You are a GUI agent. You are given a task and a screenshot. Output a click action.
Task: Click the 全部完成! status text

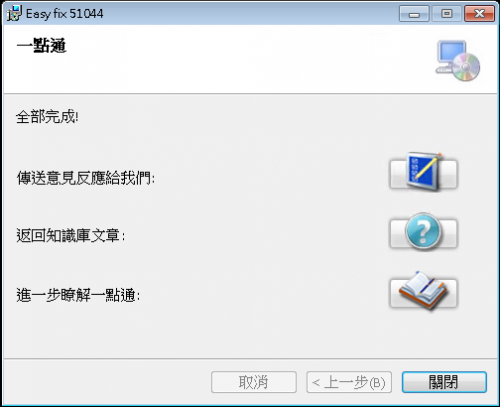click(47, 117)
